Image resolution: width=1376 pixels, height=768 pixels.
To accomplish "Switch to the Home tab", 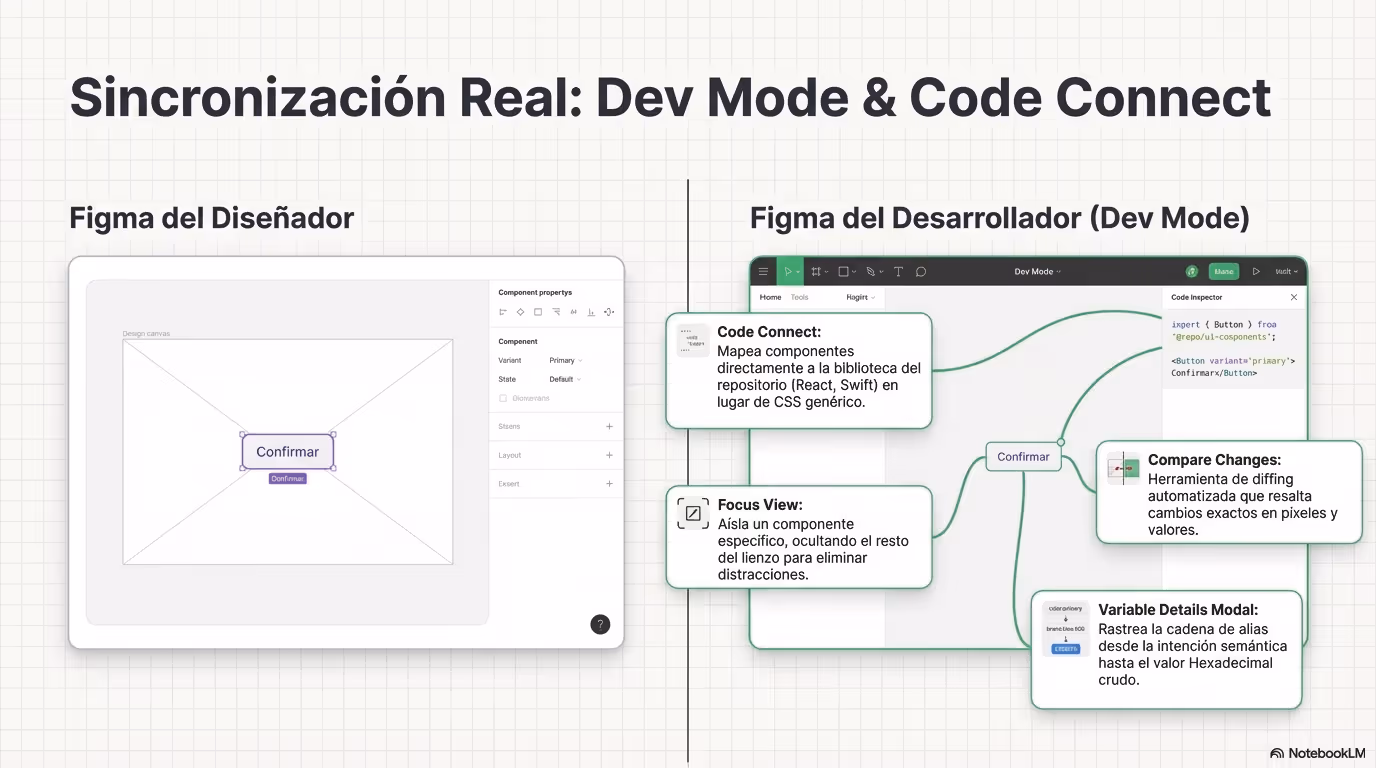I will point(770,297).
